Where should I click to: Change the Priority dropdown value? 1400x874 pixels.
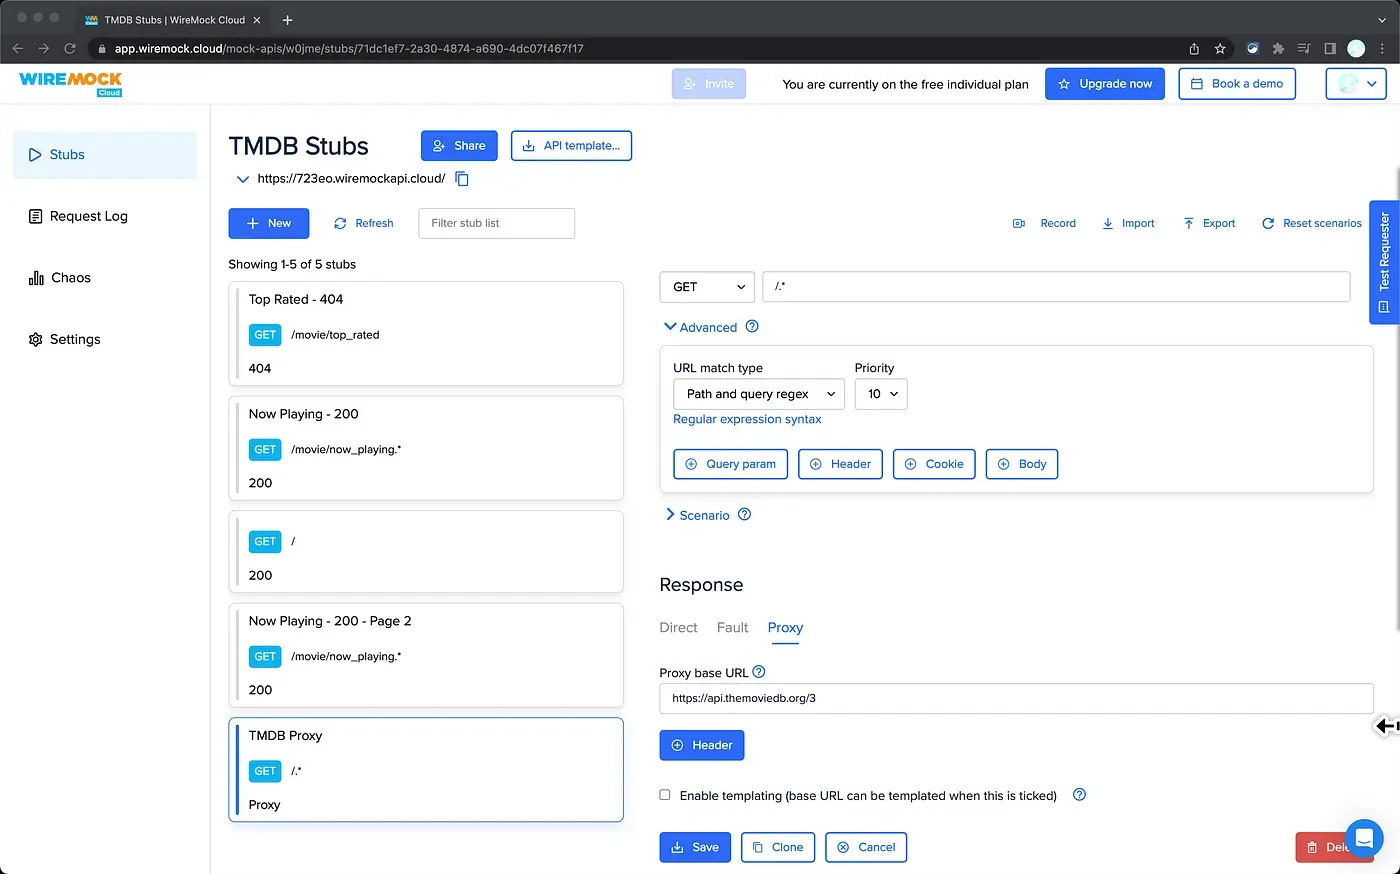[x=881, y=394]
